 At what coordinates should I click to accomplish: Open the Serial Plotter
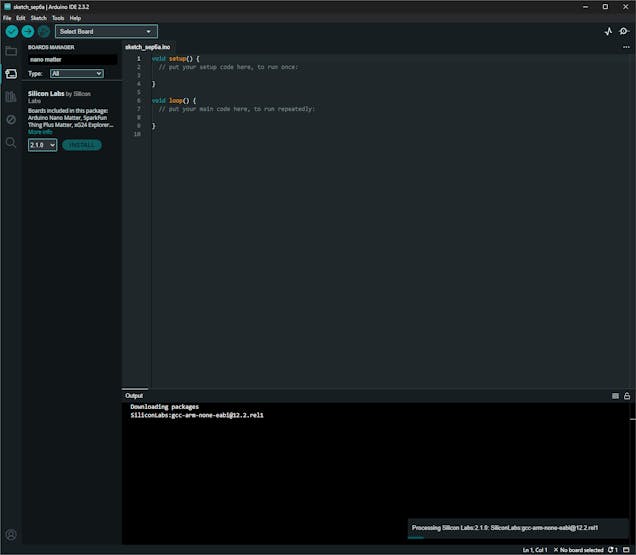608,32
